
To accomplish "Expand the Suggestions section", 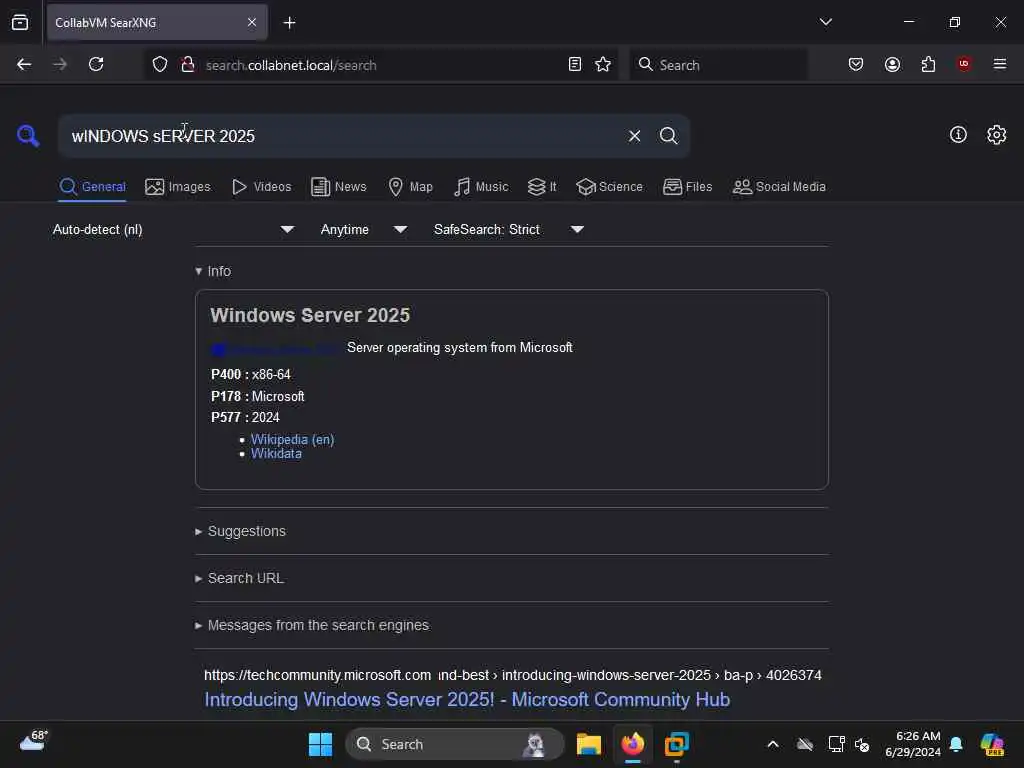I will pyautogui.click(x=240, y=532).
